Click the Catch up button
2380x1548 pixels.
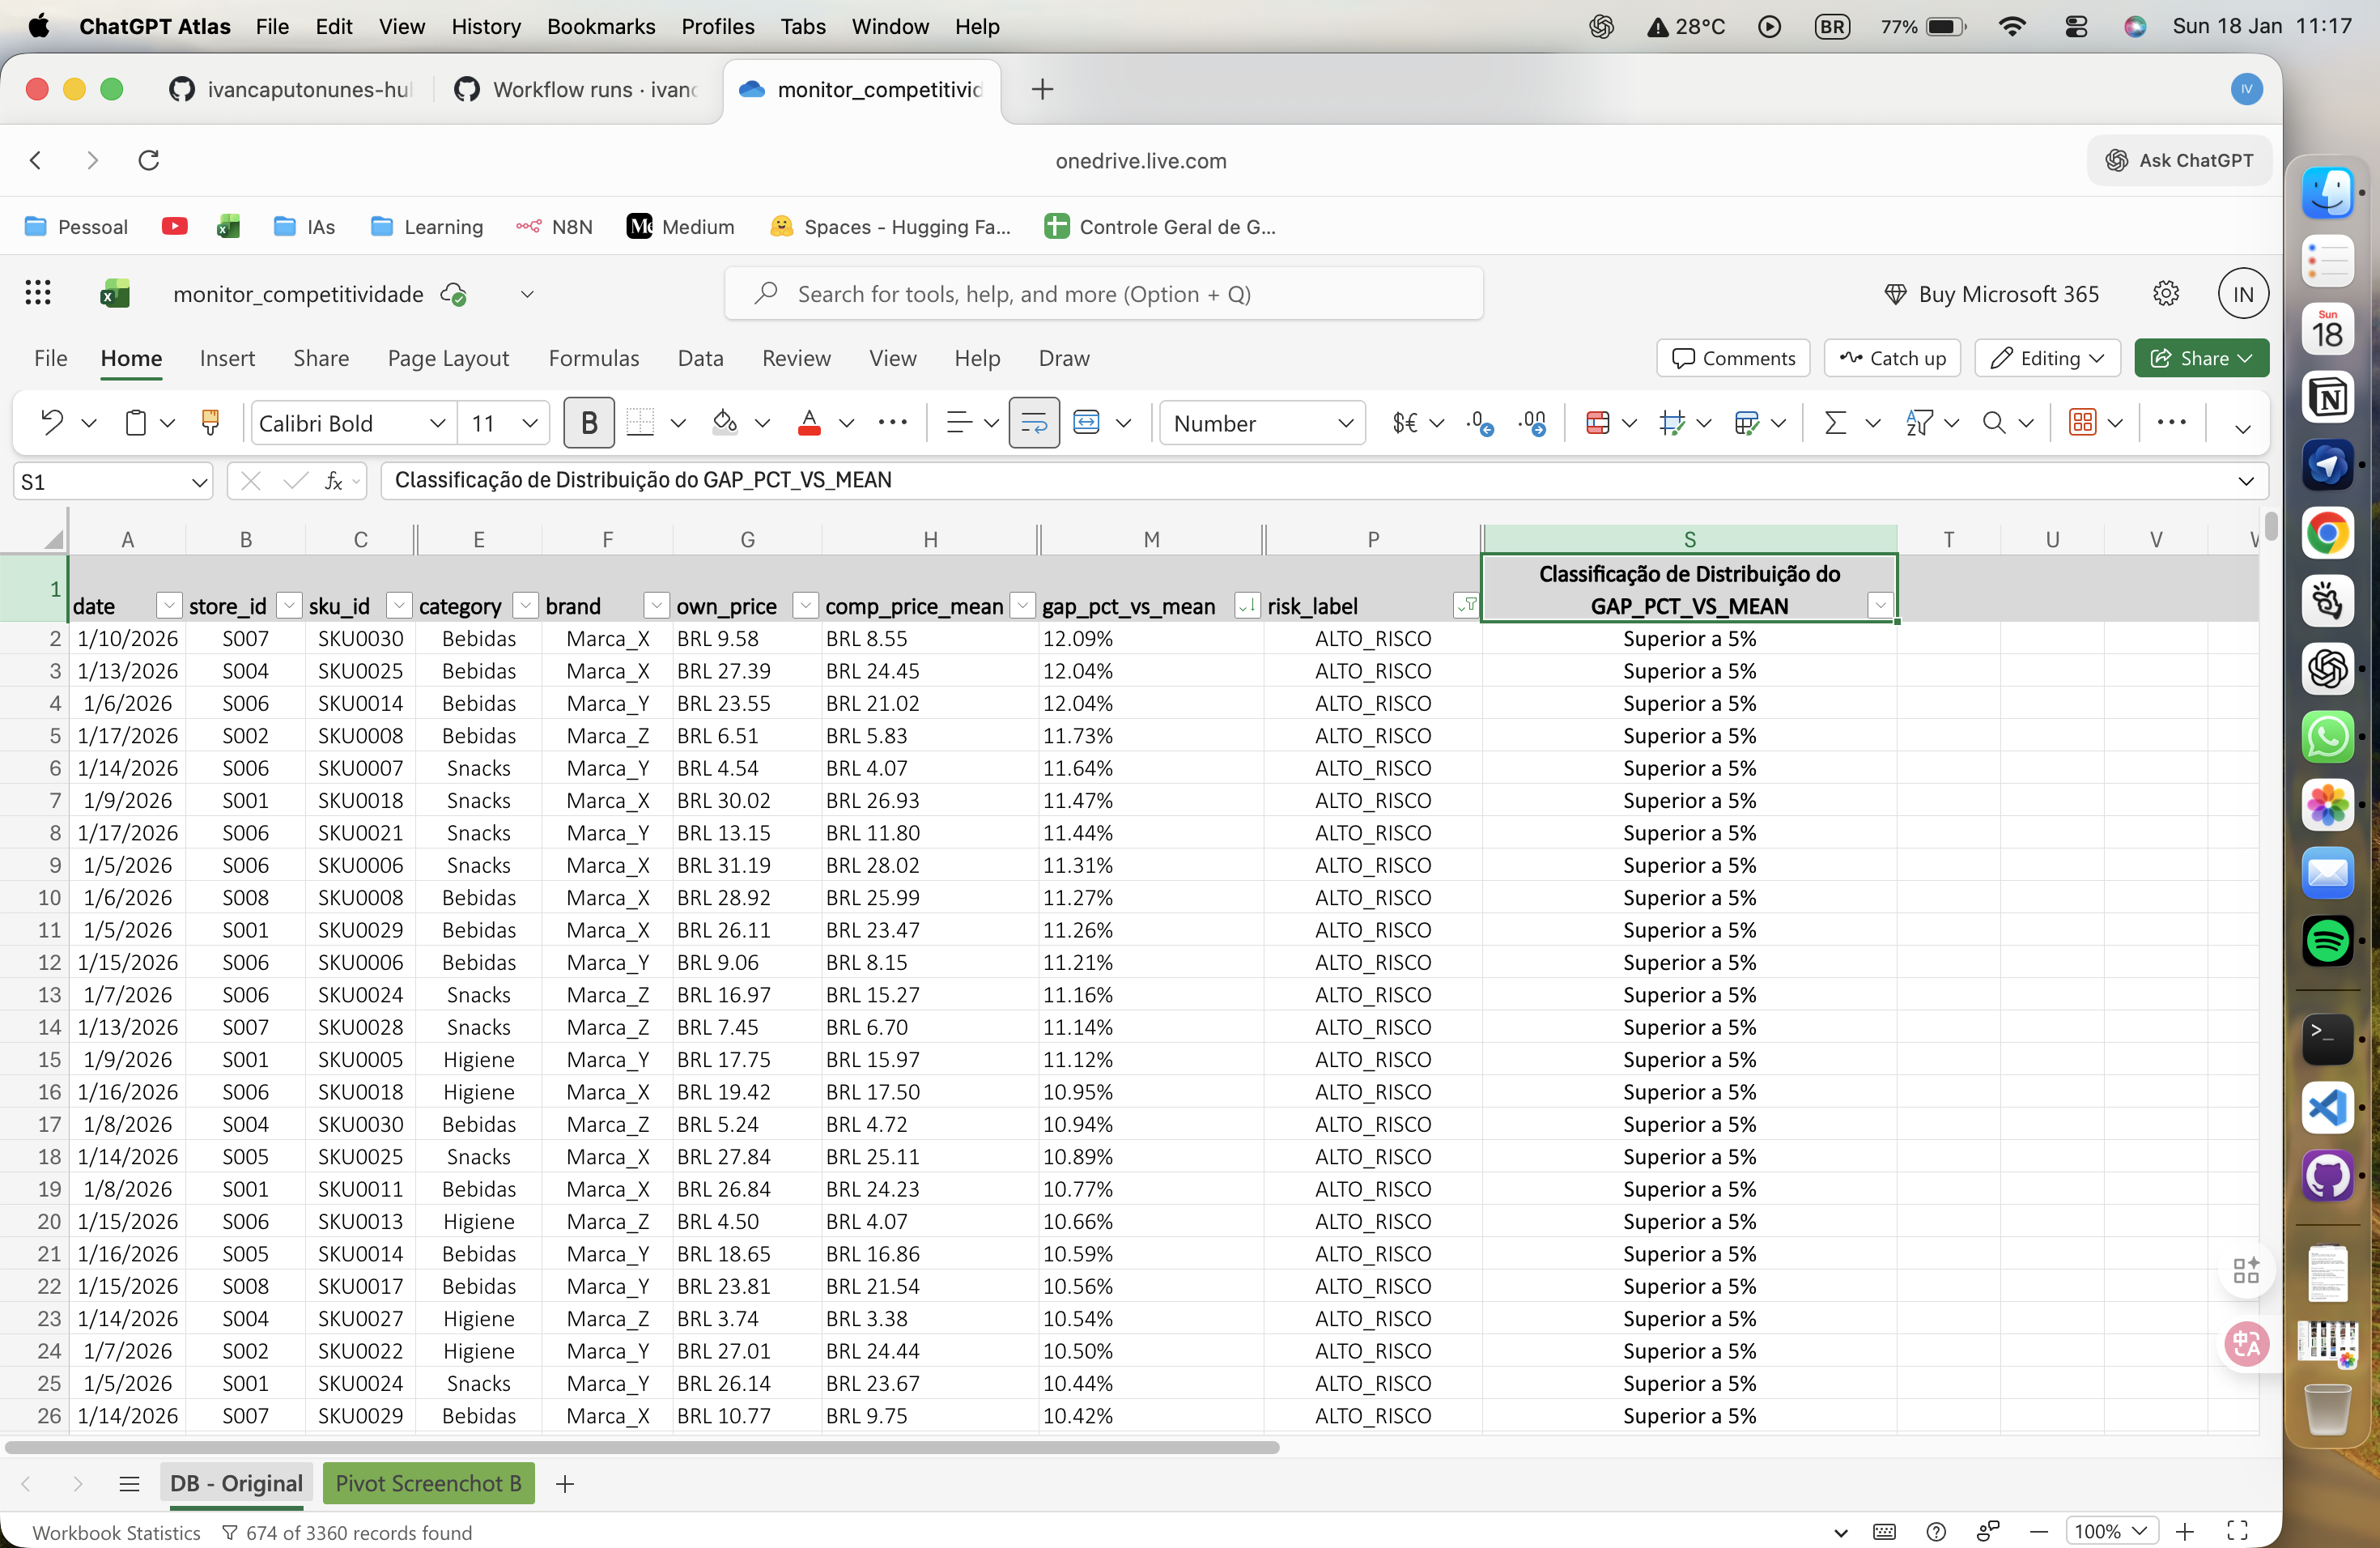(x=1892, y=358)
